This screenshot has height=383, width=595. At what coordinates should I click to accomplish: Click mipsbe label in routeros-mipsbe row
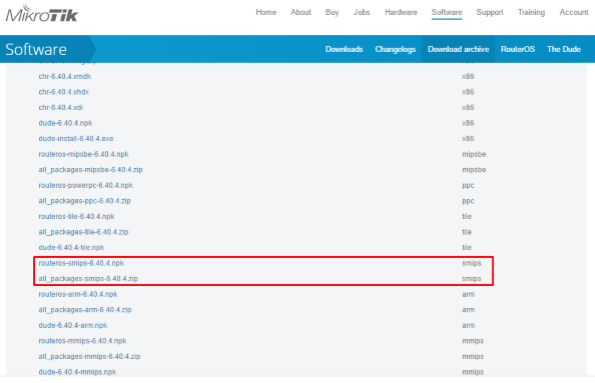(474, 154)
